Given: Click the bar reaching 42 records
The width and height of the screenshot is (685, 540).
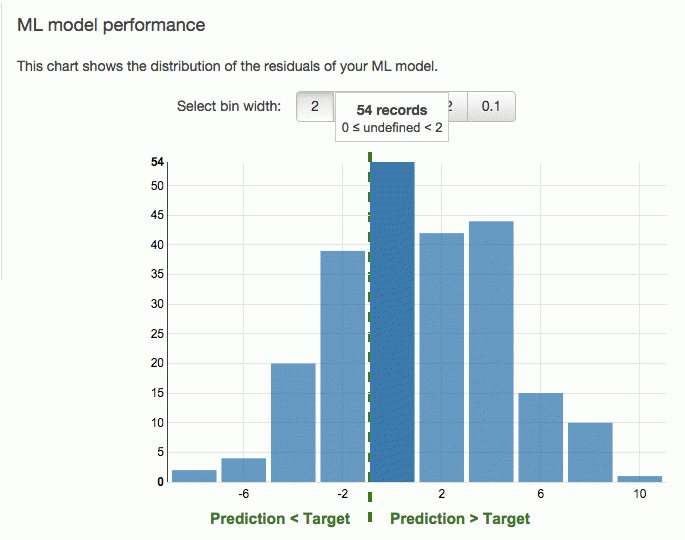Looking at the screenshot, I should (442, 357).
